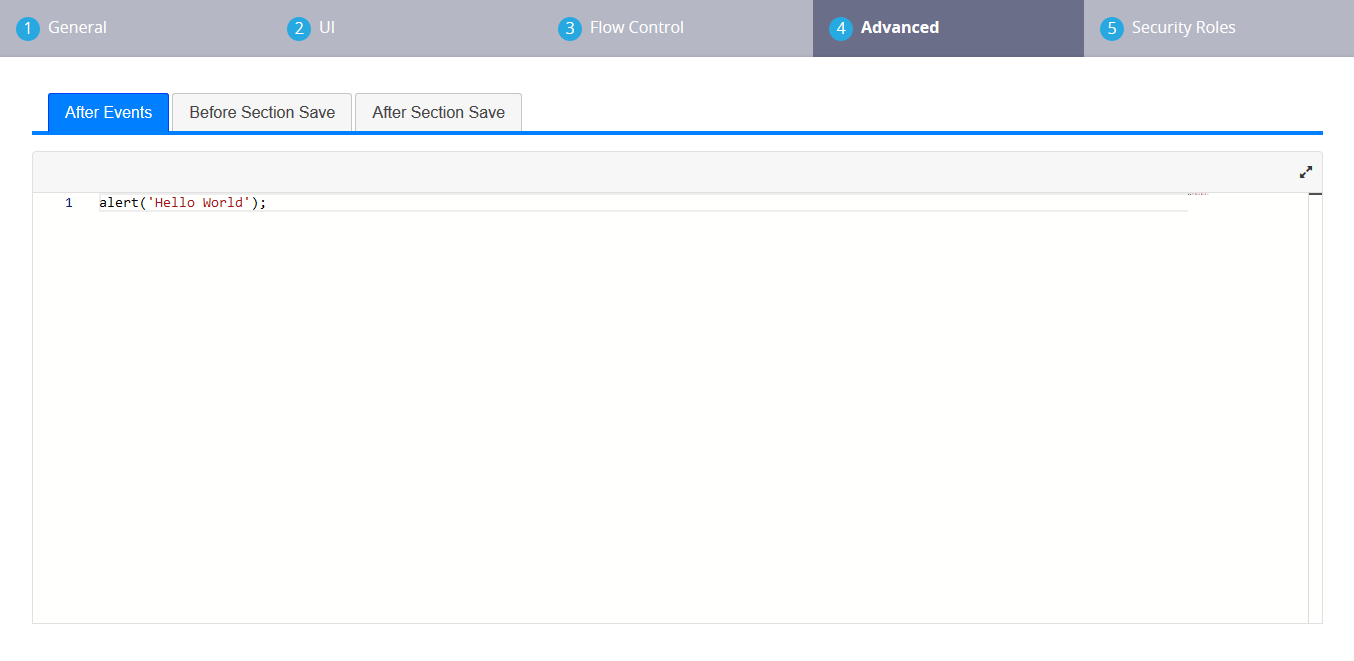Image resolution: width=1354 pixels, height=661 pixels.
Task: Expand the code editor to fullscreen
Action: point(1305,172)
